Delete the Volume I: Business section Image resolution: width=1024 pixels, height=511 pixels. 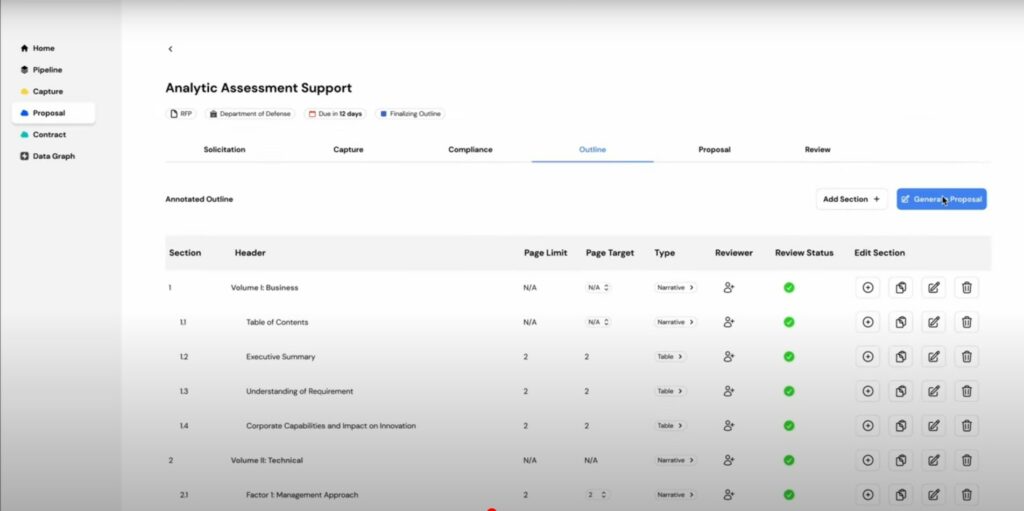tap(967, 288)
